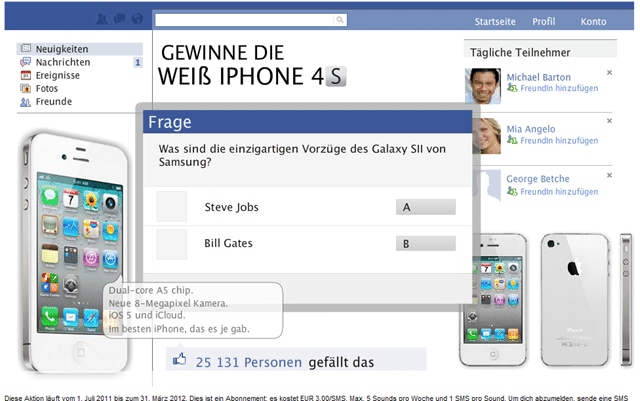Viewport: 640px width, 401px height.
Task: Add Mia Angelo via FreundIn hinzufügen
Action: tap(559, 140)
